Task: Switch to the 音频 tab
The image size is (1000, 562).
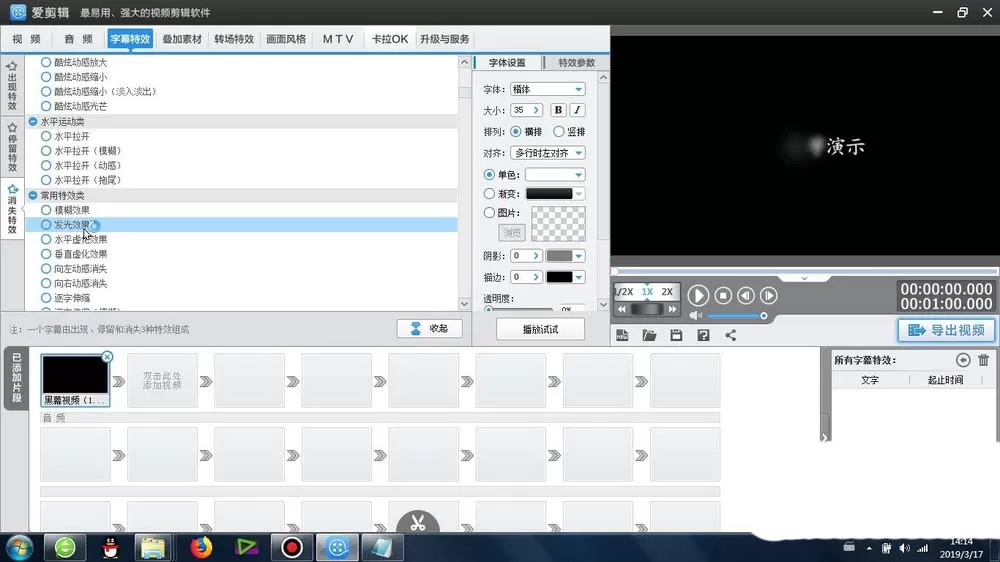Action: pos(78,39)
